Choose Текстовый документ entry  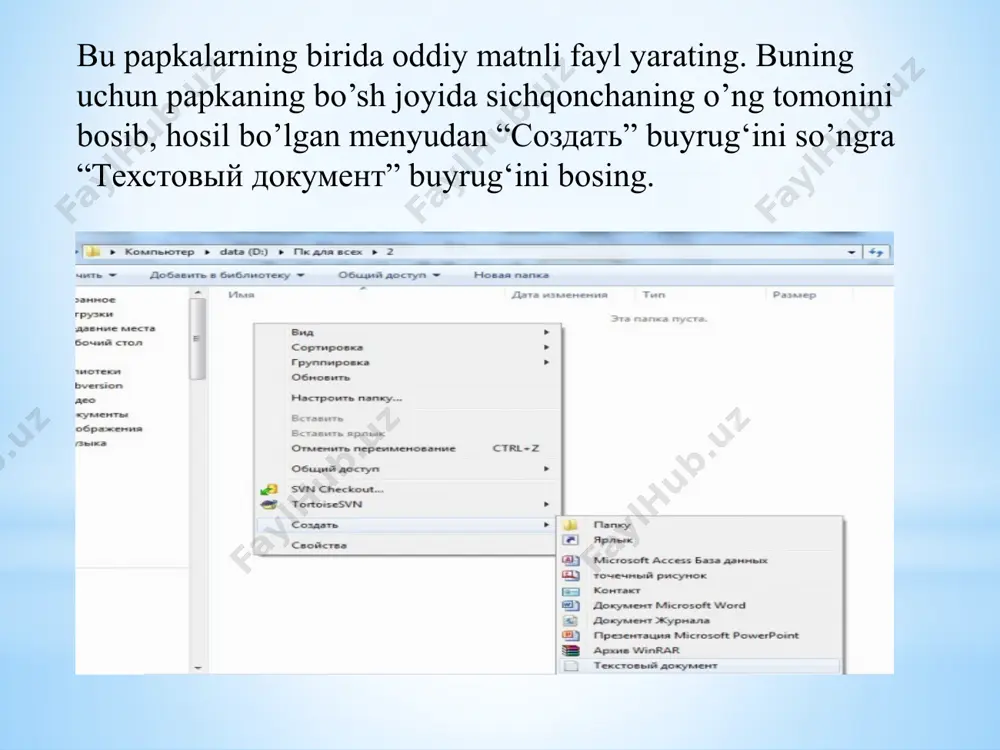click(700, 666)
